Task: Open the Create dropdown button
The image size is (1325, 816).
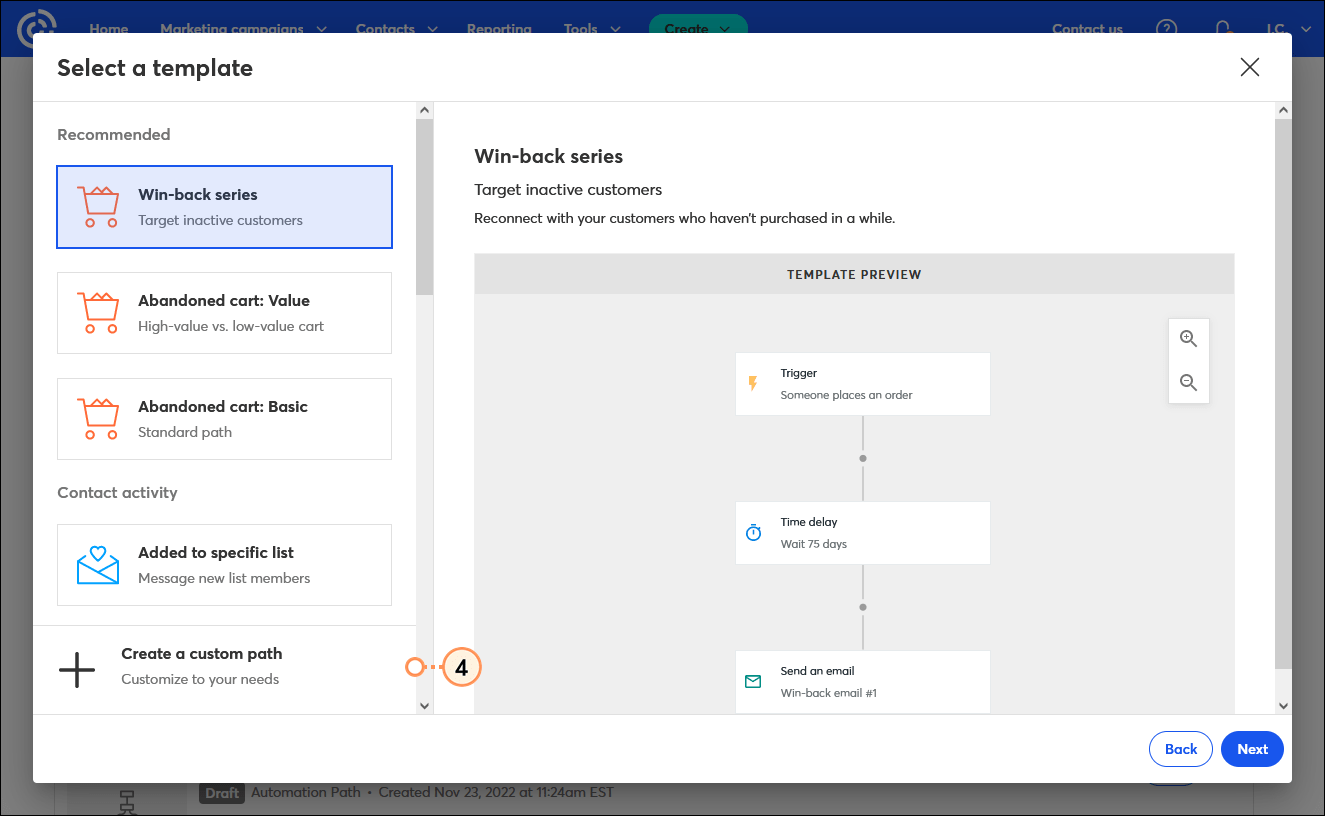Action: tap(697, 29)
